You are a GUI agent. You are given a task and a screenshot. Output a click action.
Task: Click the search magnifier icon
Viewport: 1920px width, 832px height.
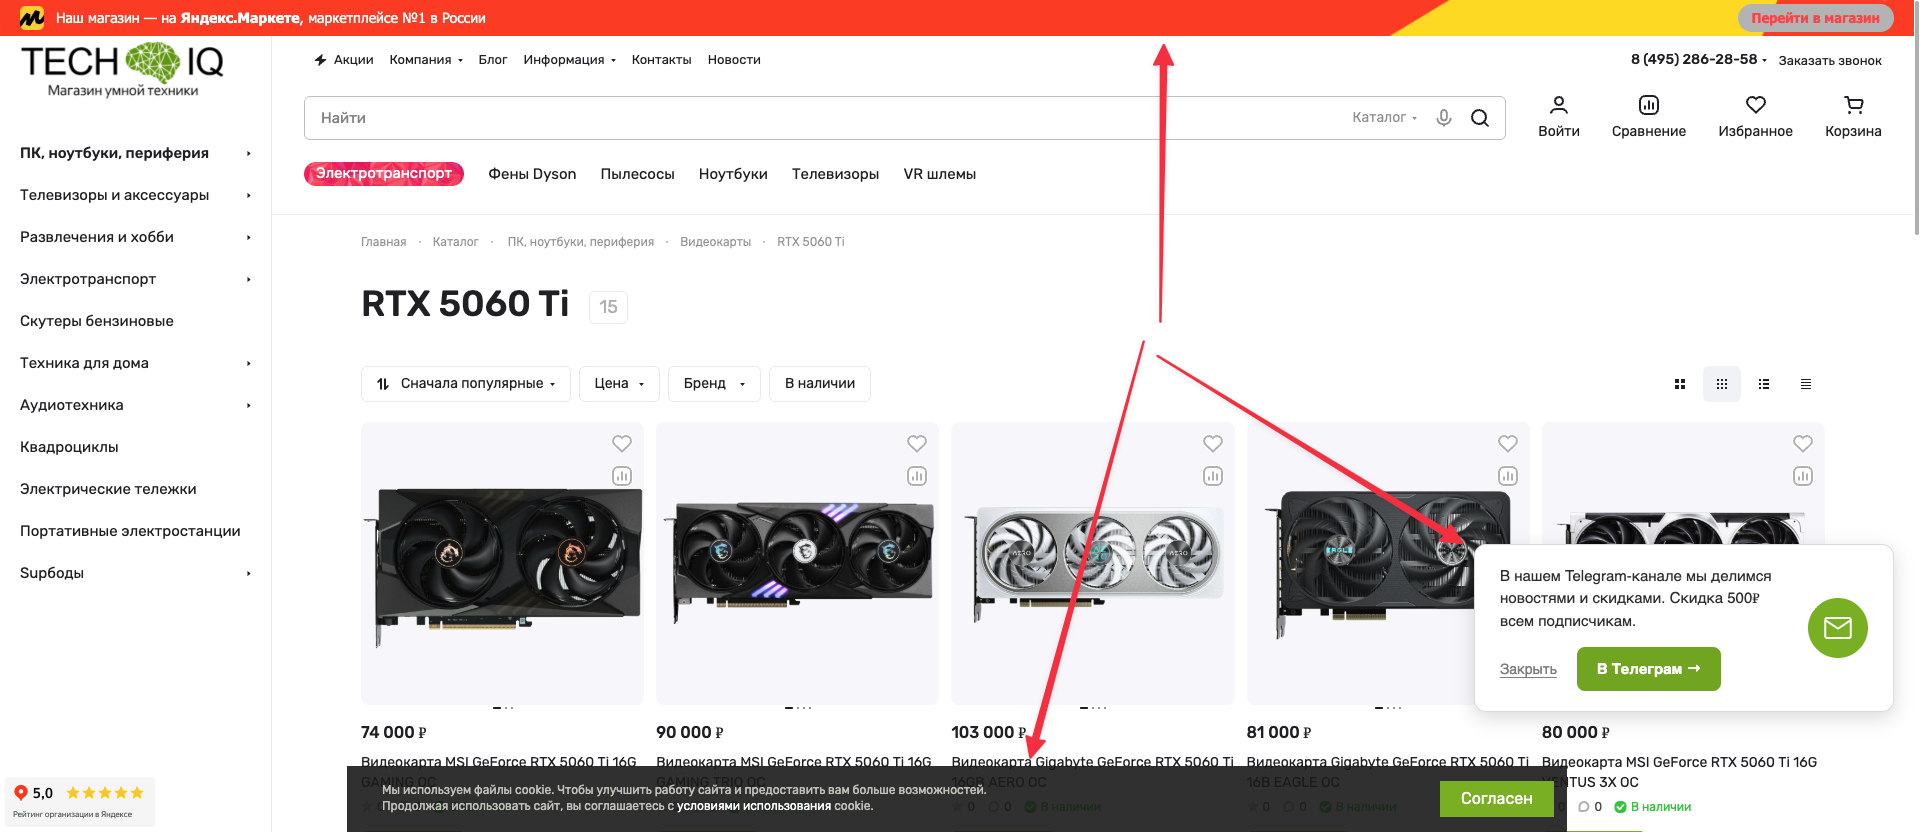[x=1480, y=118]
